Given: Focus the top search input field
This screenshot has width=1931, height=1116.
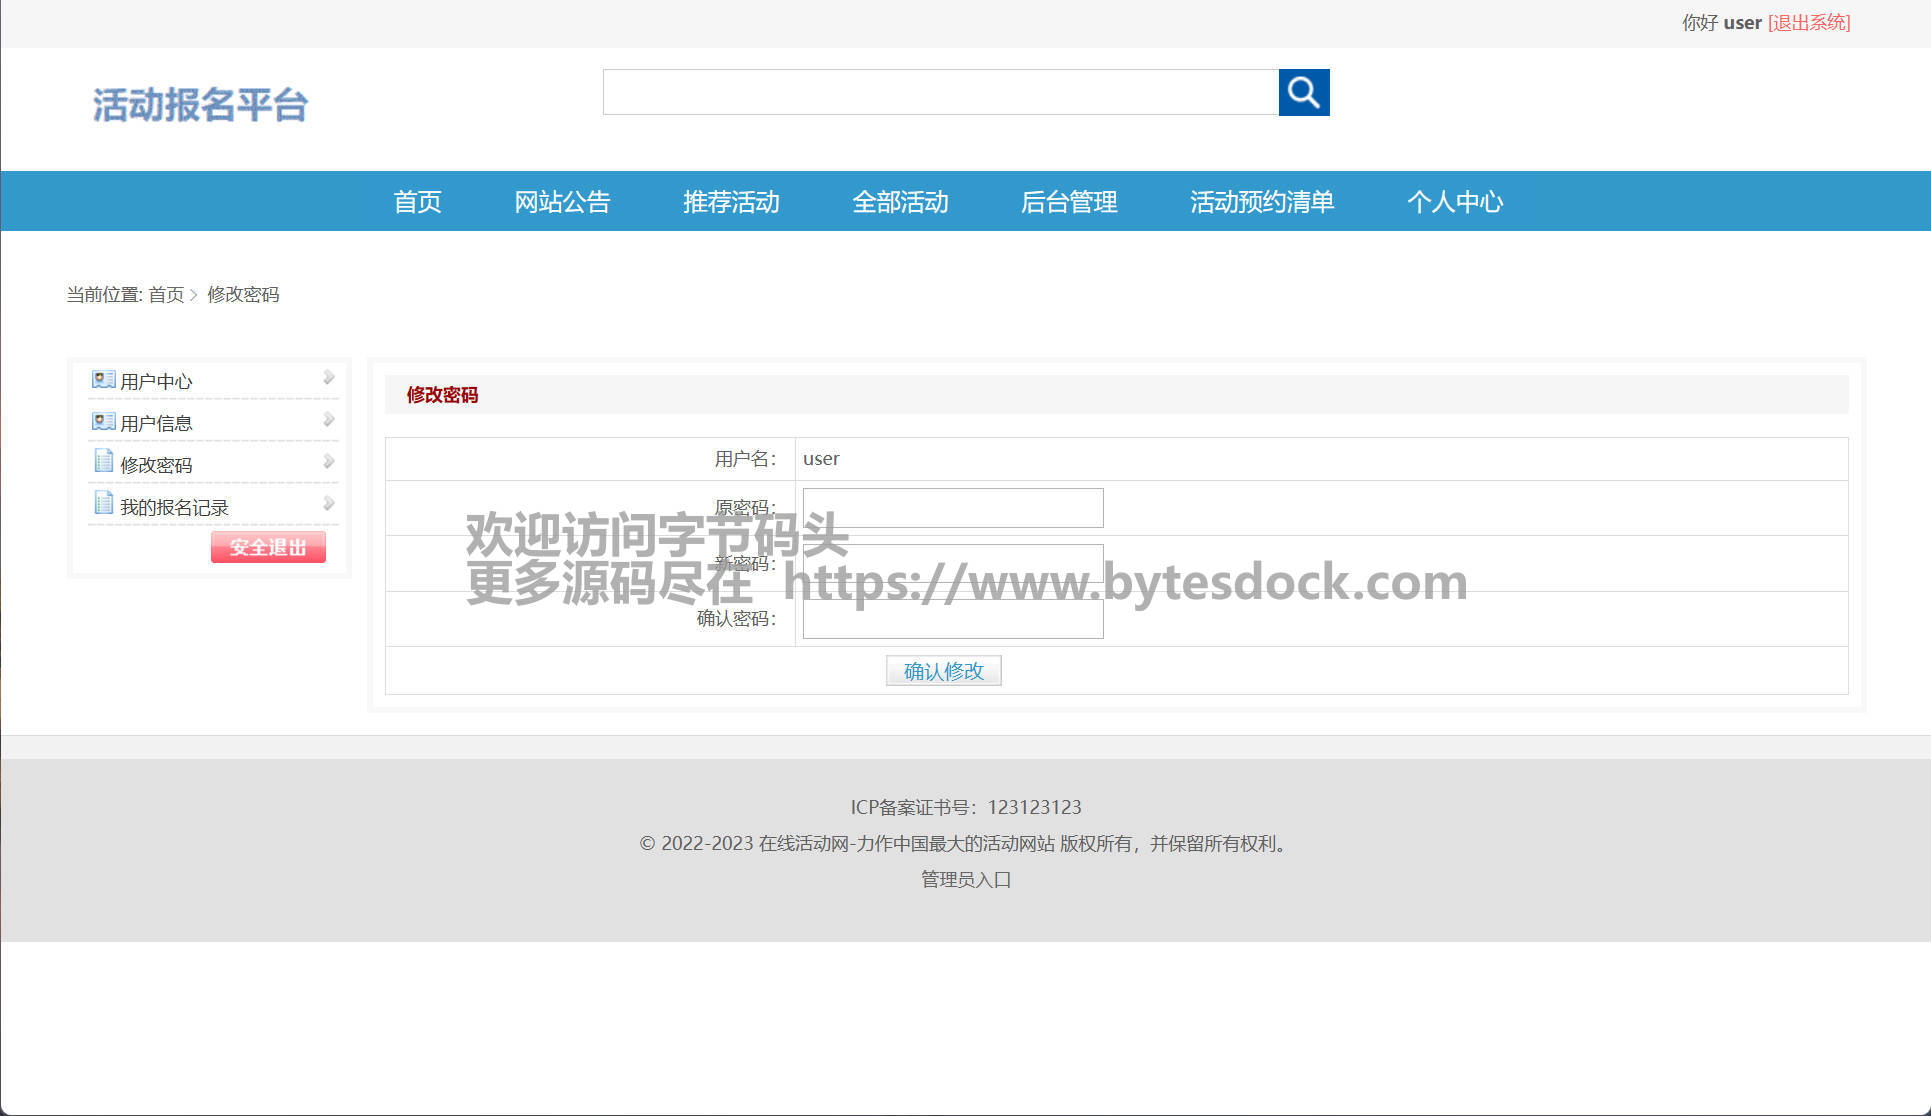Looking at the screenshot, I should pos(940,93).
